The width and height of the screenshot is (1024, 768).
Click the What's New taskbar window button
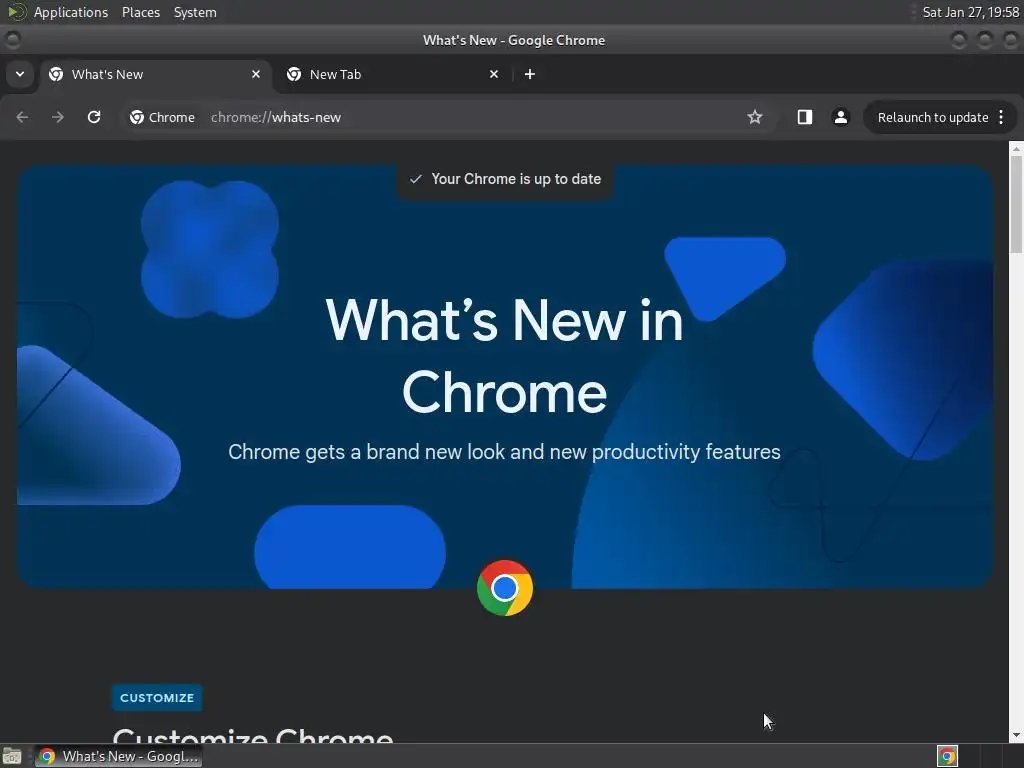coord(119,756)
